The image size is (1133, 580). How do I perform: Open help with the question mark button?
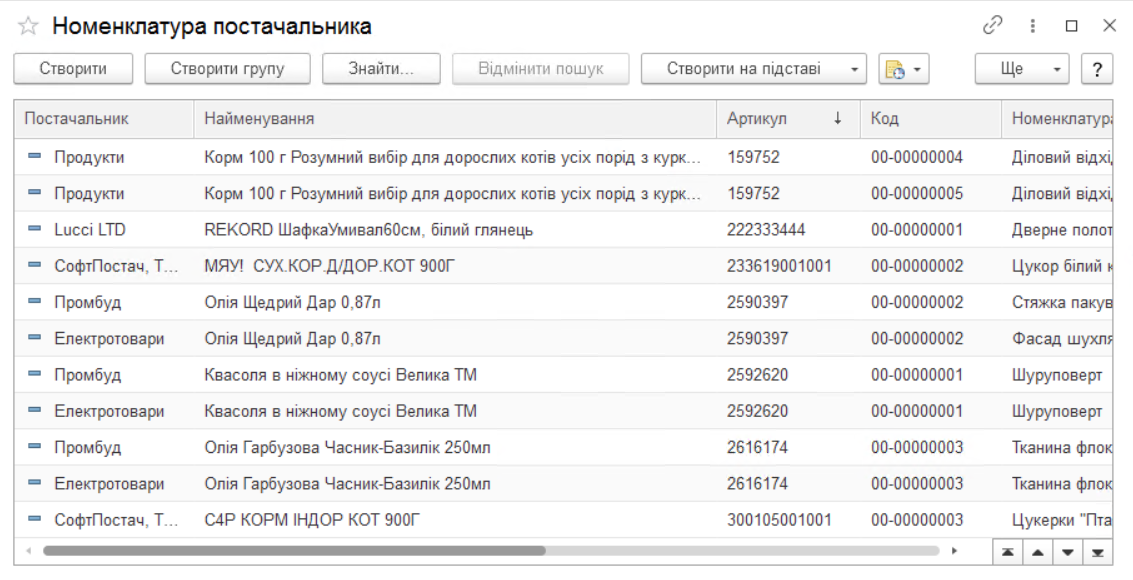pyautogui.click(x=1097, y=69)
